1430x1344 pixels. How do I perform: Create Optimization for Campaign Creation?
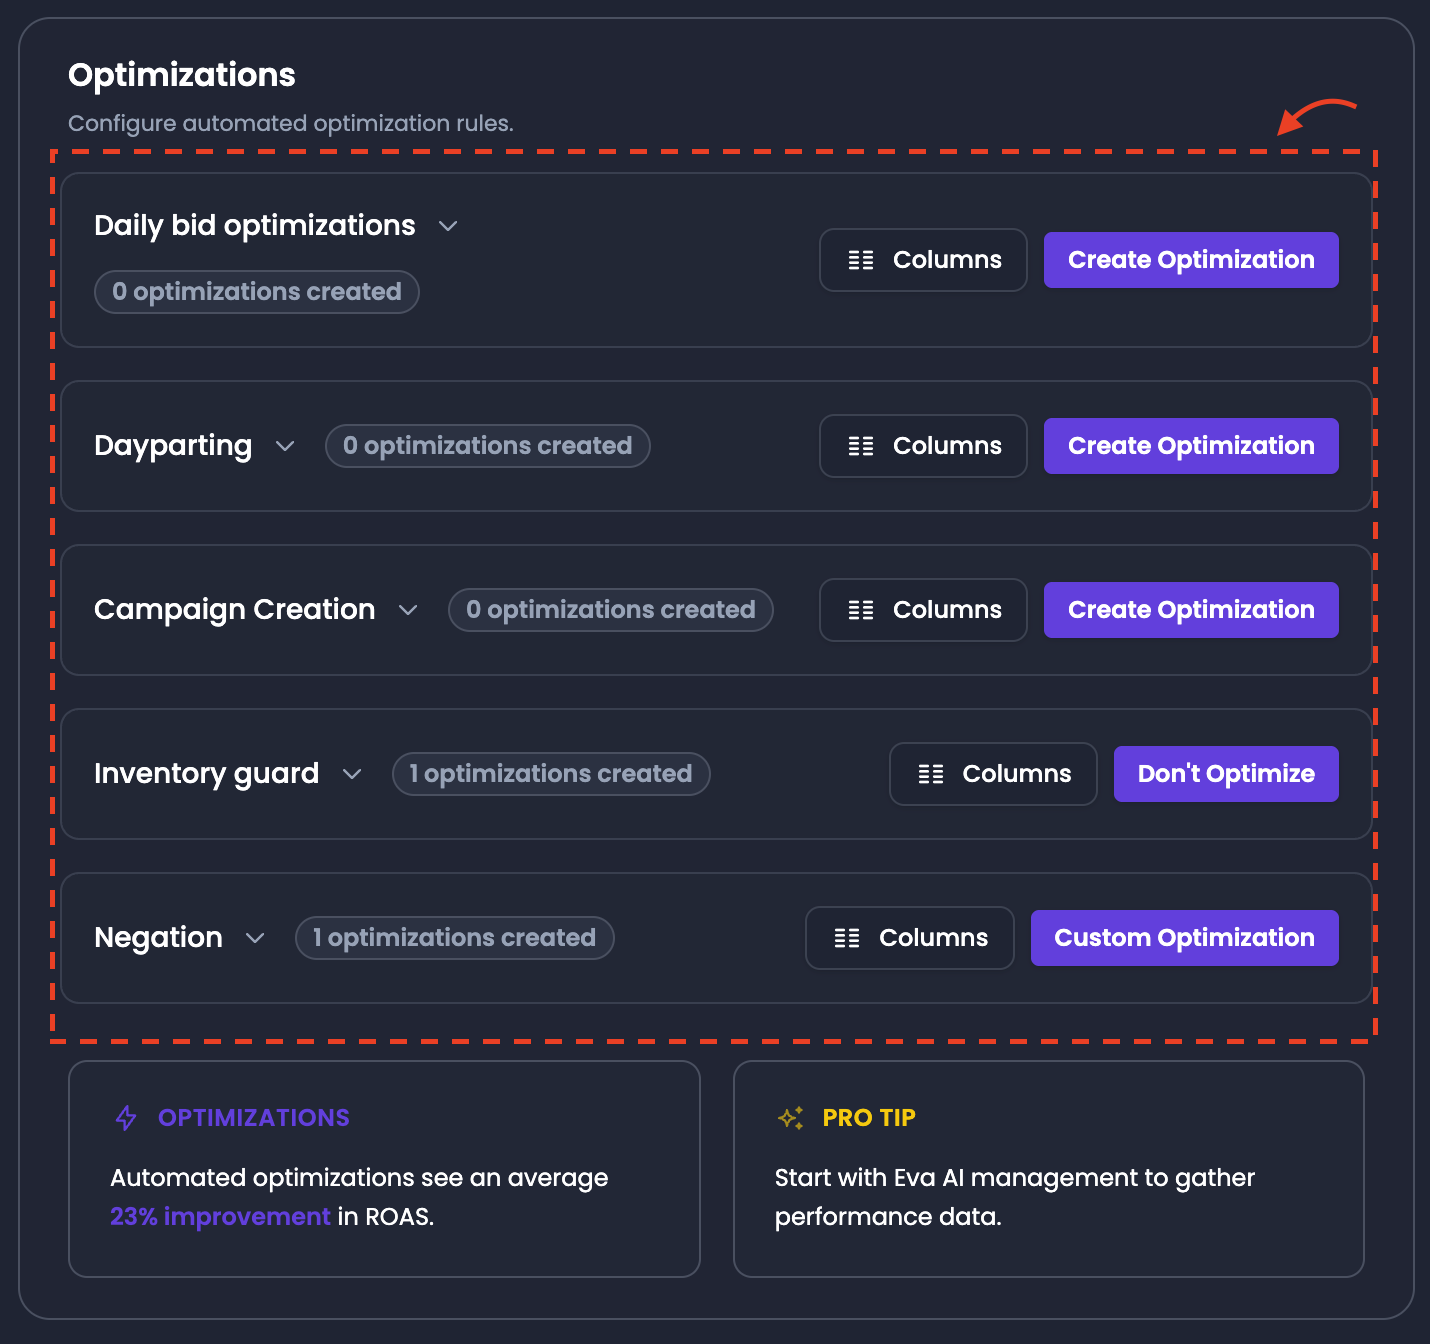(1191, 610)
